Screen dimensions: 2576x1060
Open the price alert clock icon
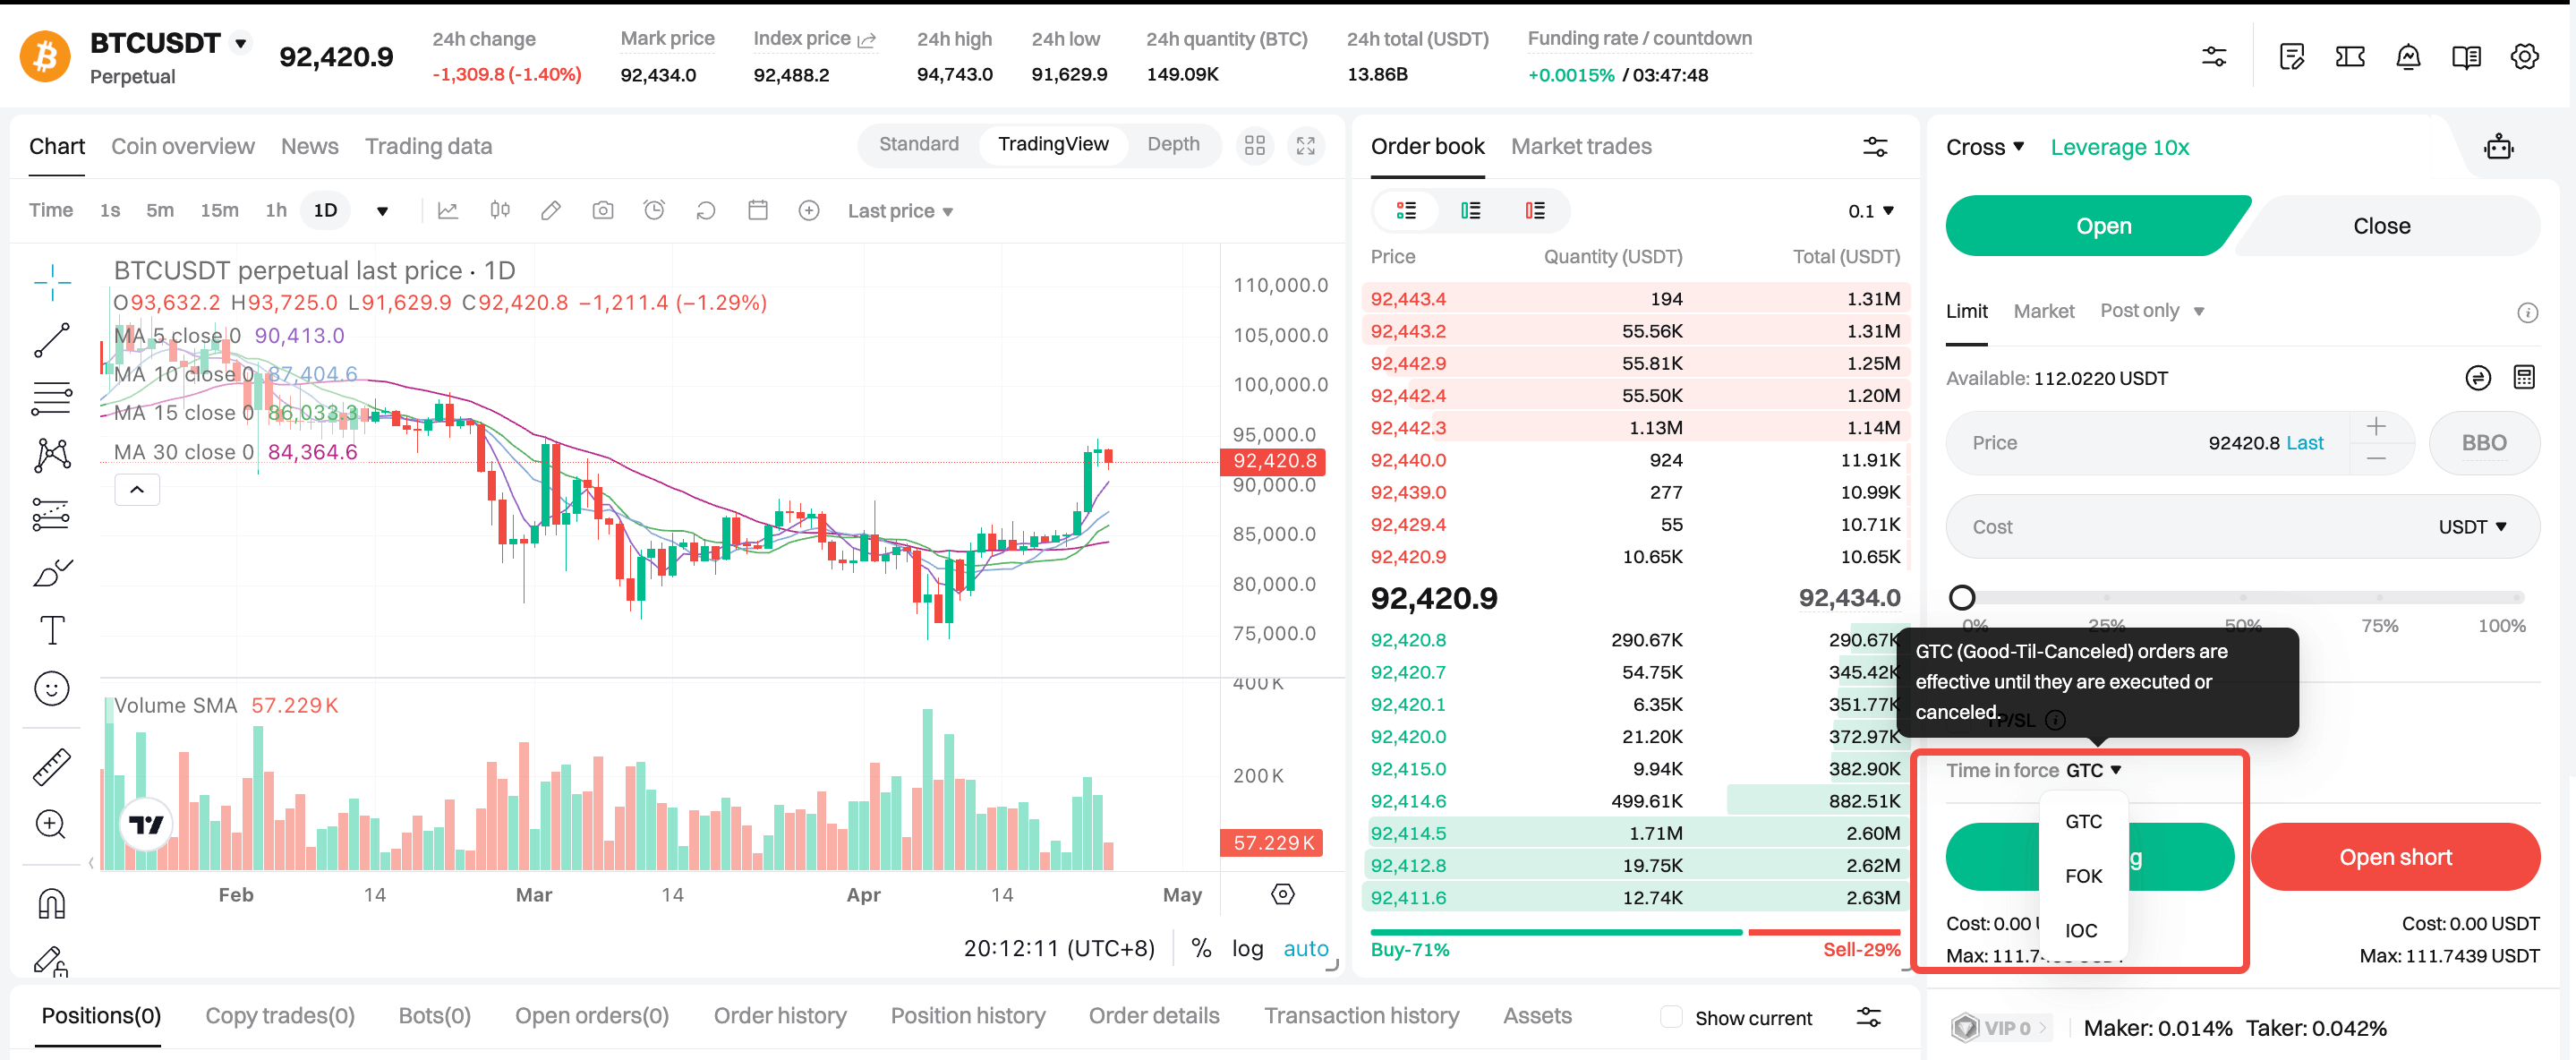[x=654, y=211]
